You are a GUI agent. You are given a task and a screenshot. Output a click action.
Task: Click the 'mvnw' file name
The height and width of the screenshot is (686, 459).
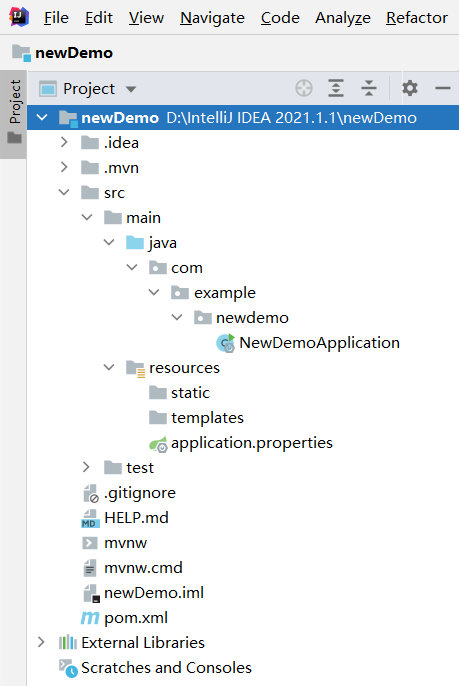126,543
